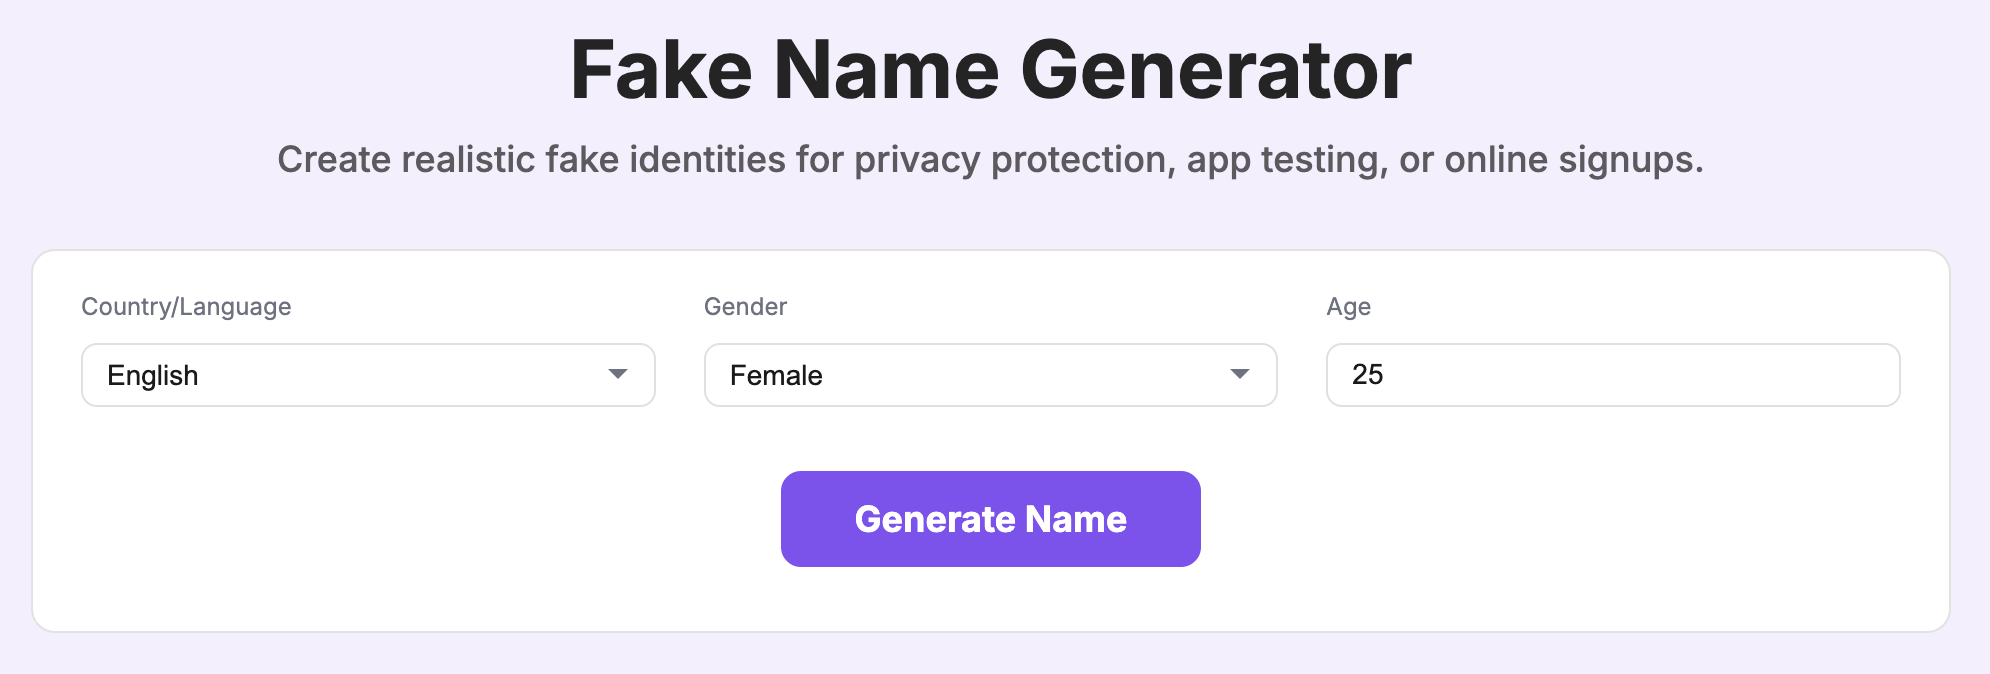Click "app testing" in the subtitle

click(x=1286, y=160)
